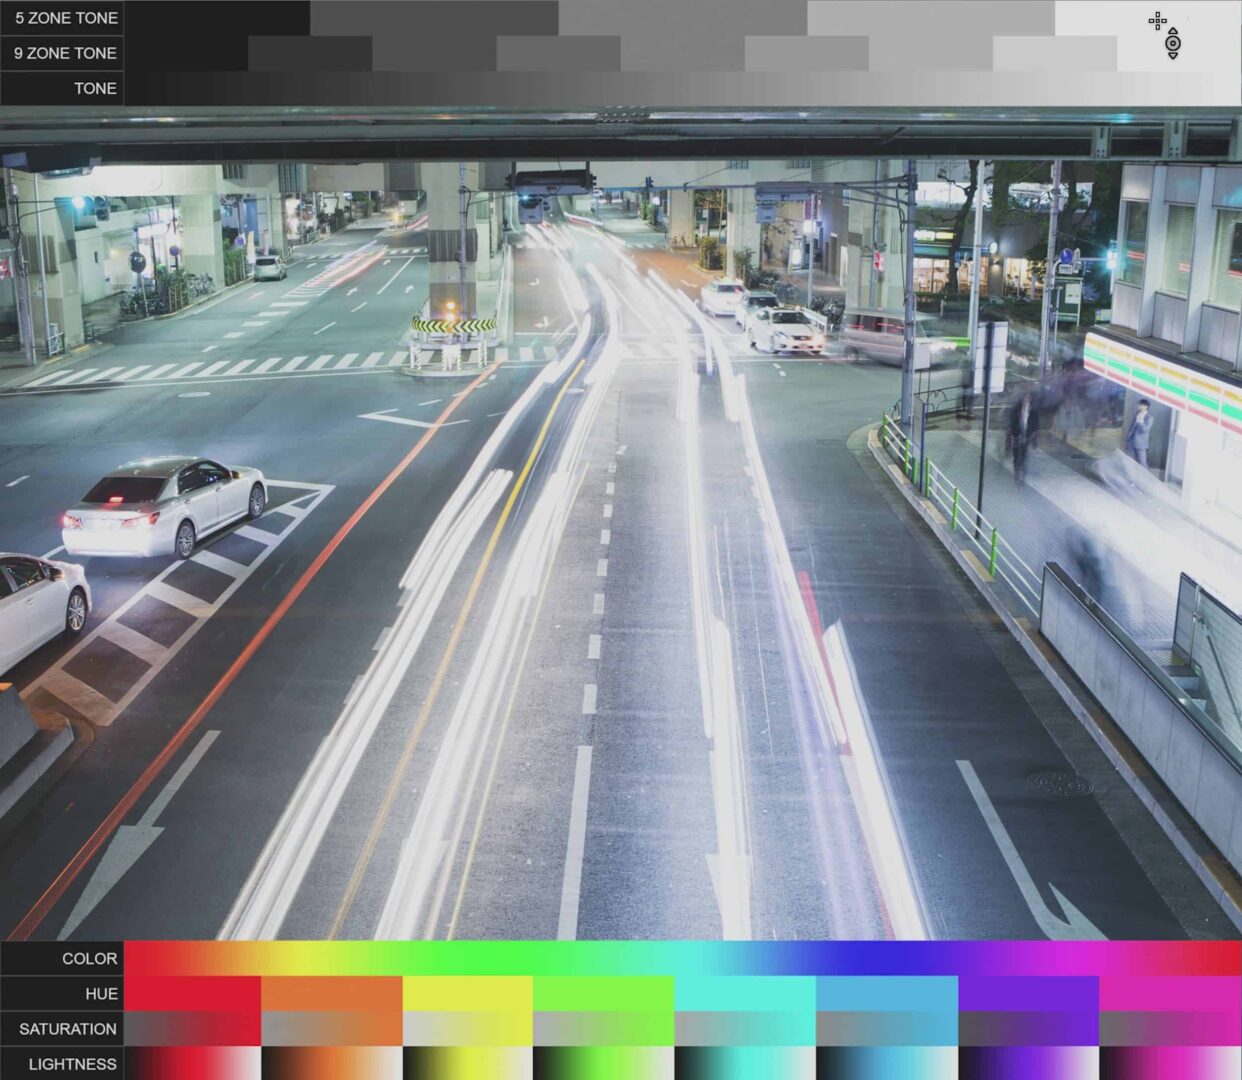Screen dimensions: 1242x1080
Task: Pick the white zone in 5 Zone Tone
Action: (1148, 18)
